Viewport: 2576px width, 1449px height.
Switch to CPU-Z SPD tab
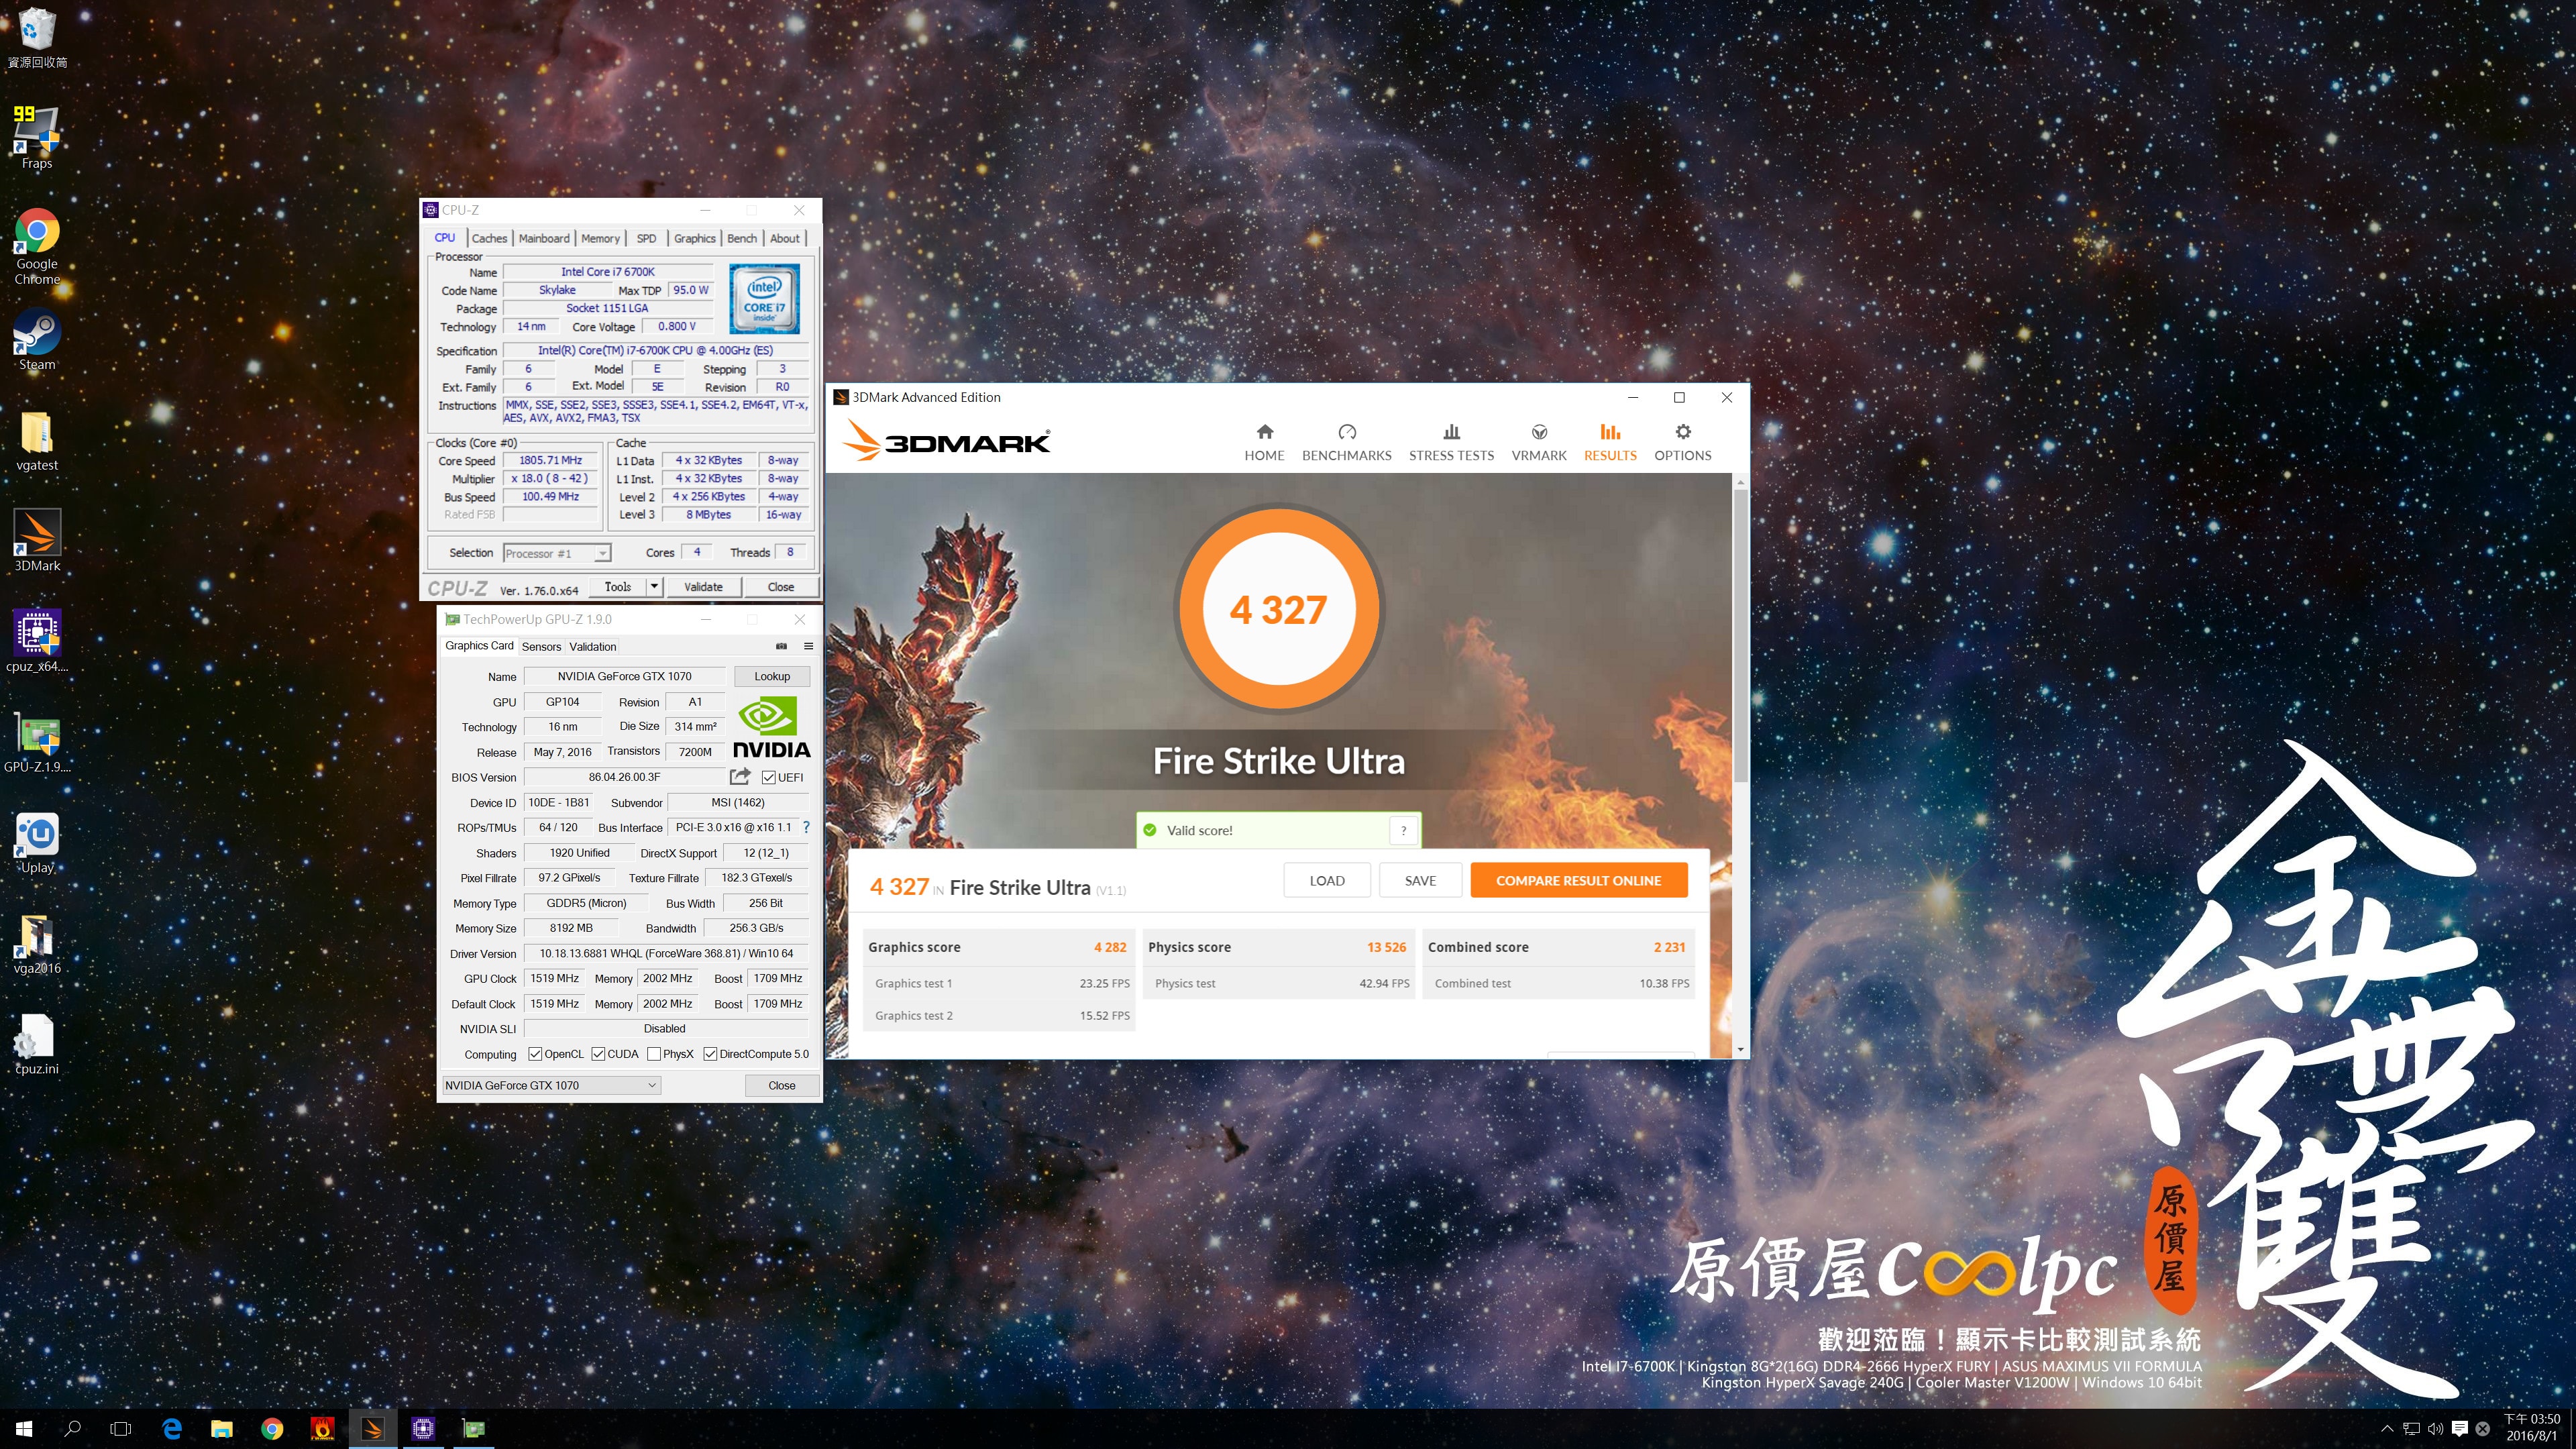point(647,238)
